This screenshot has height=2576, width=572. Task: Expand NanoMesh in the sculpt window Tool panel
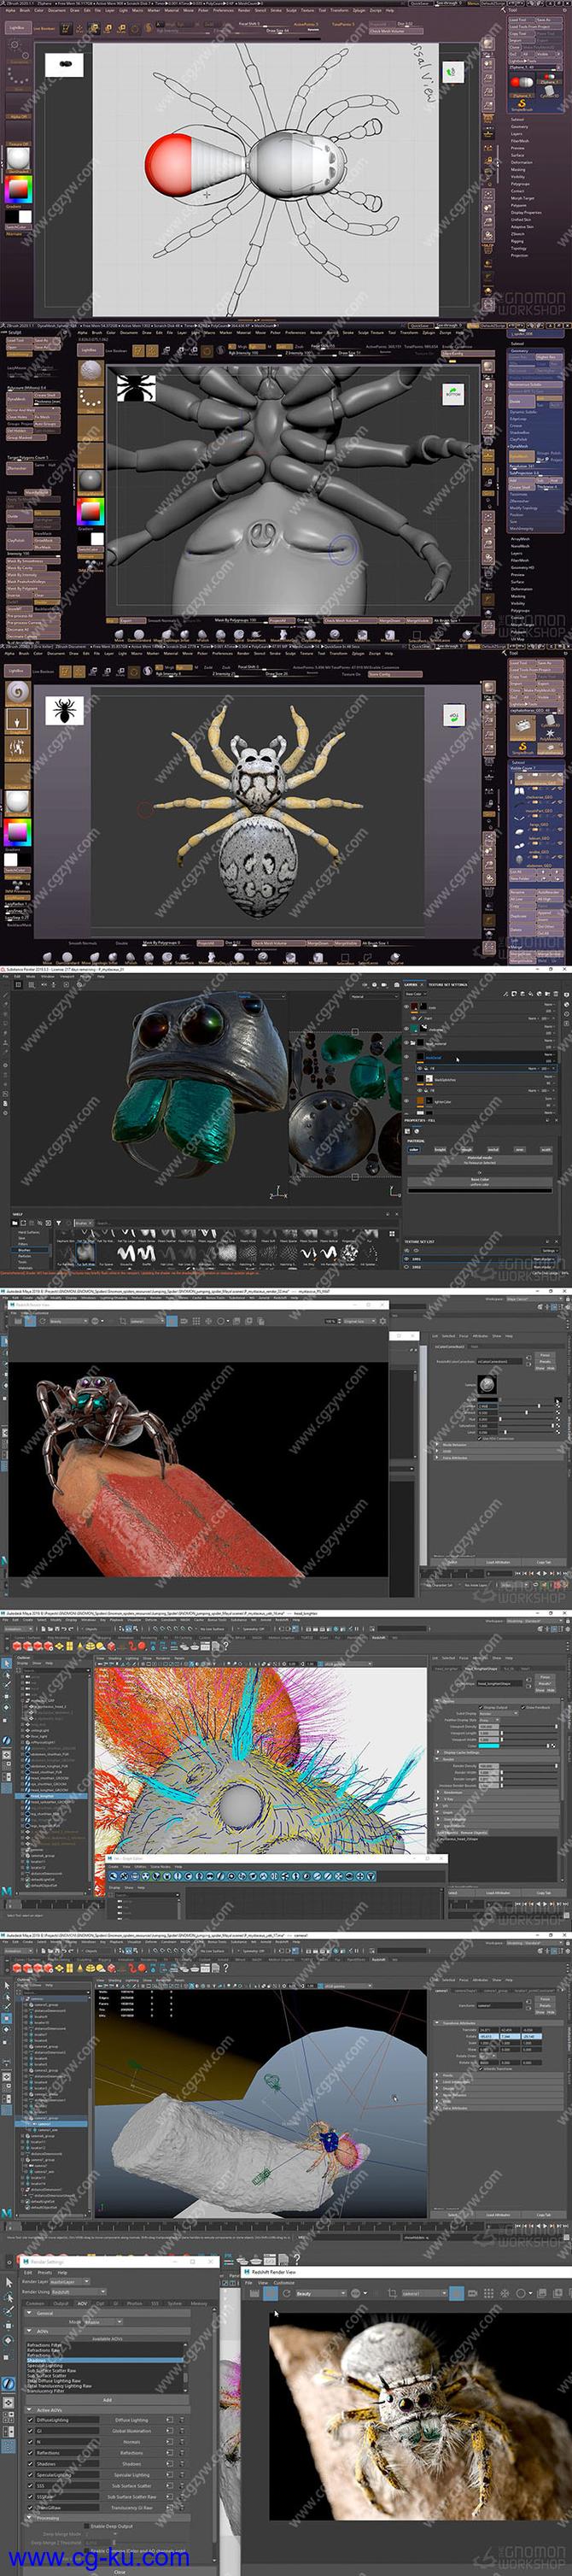[521, 546]
